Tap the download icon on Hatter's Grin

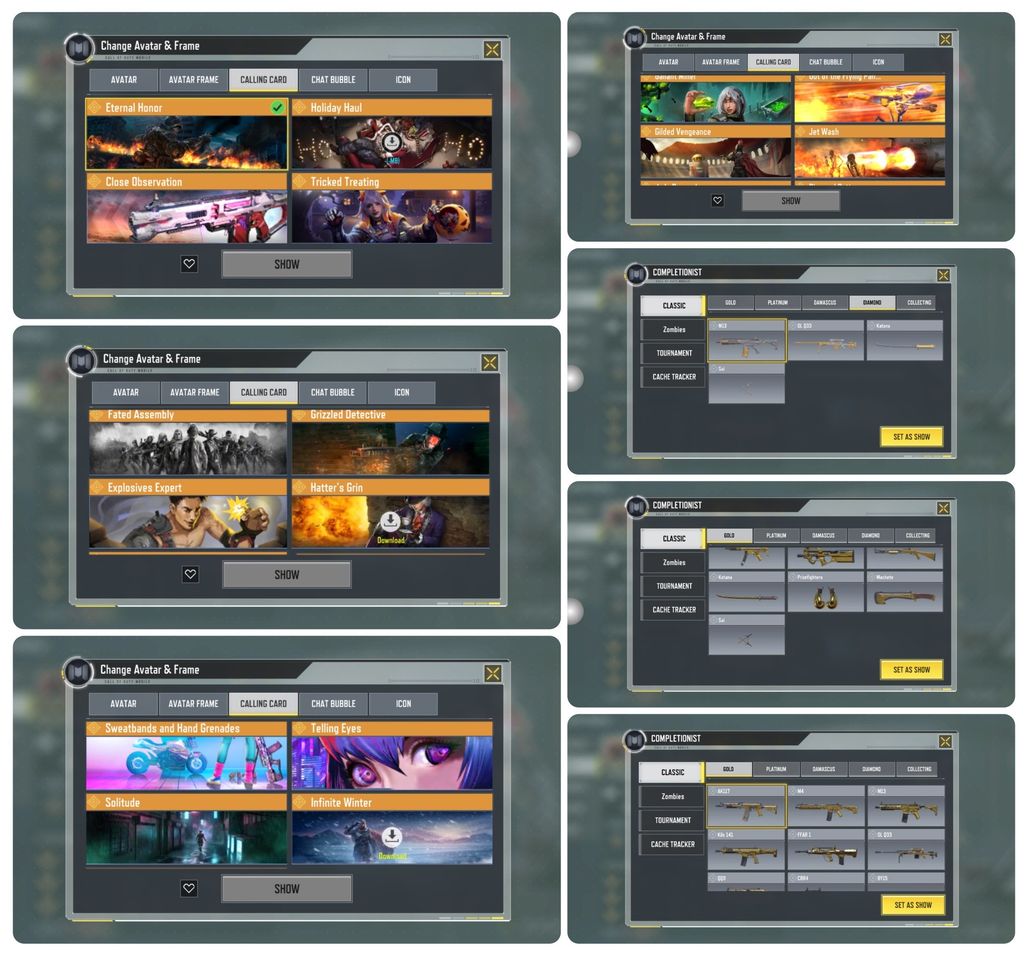(x=390, y=521)
